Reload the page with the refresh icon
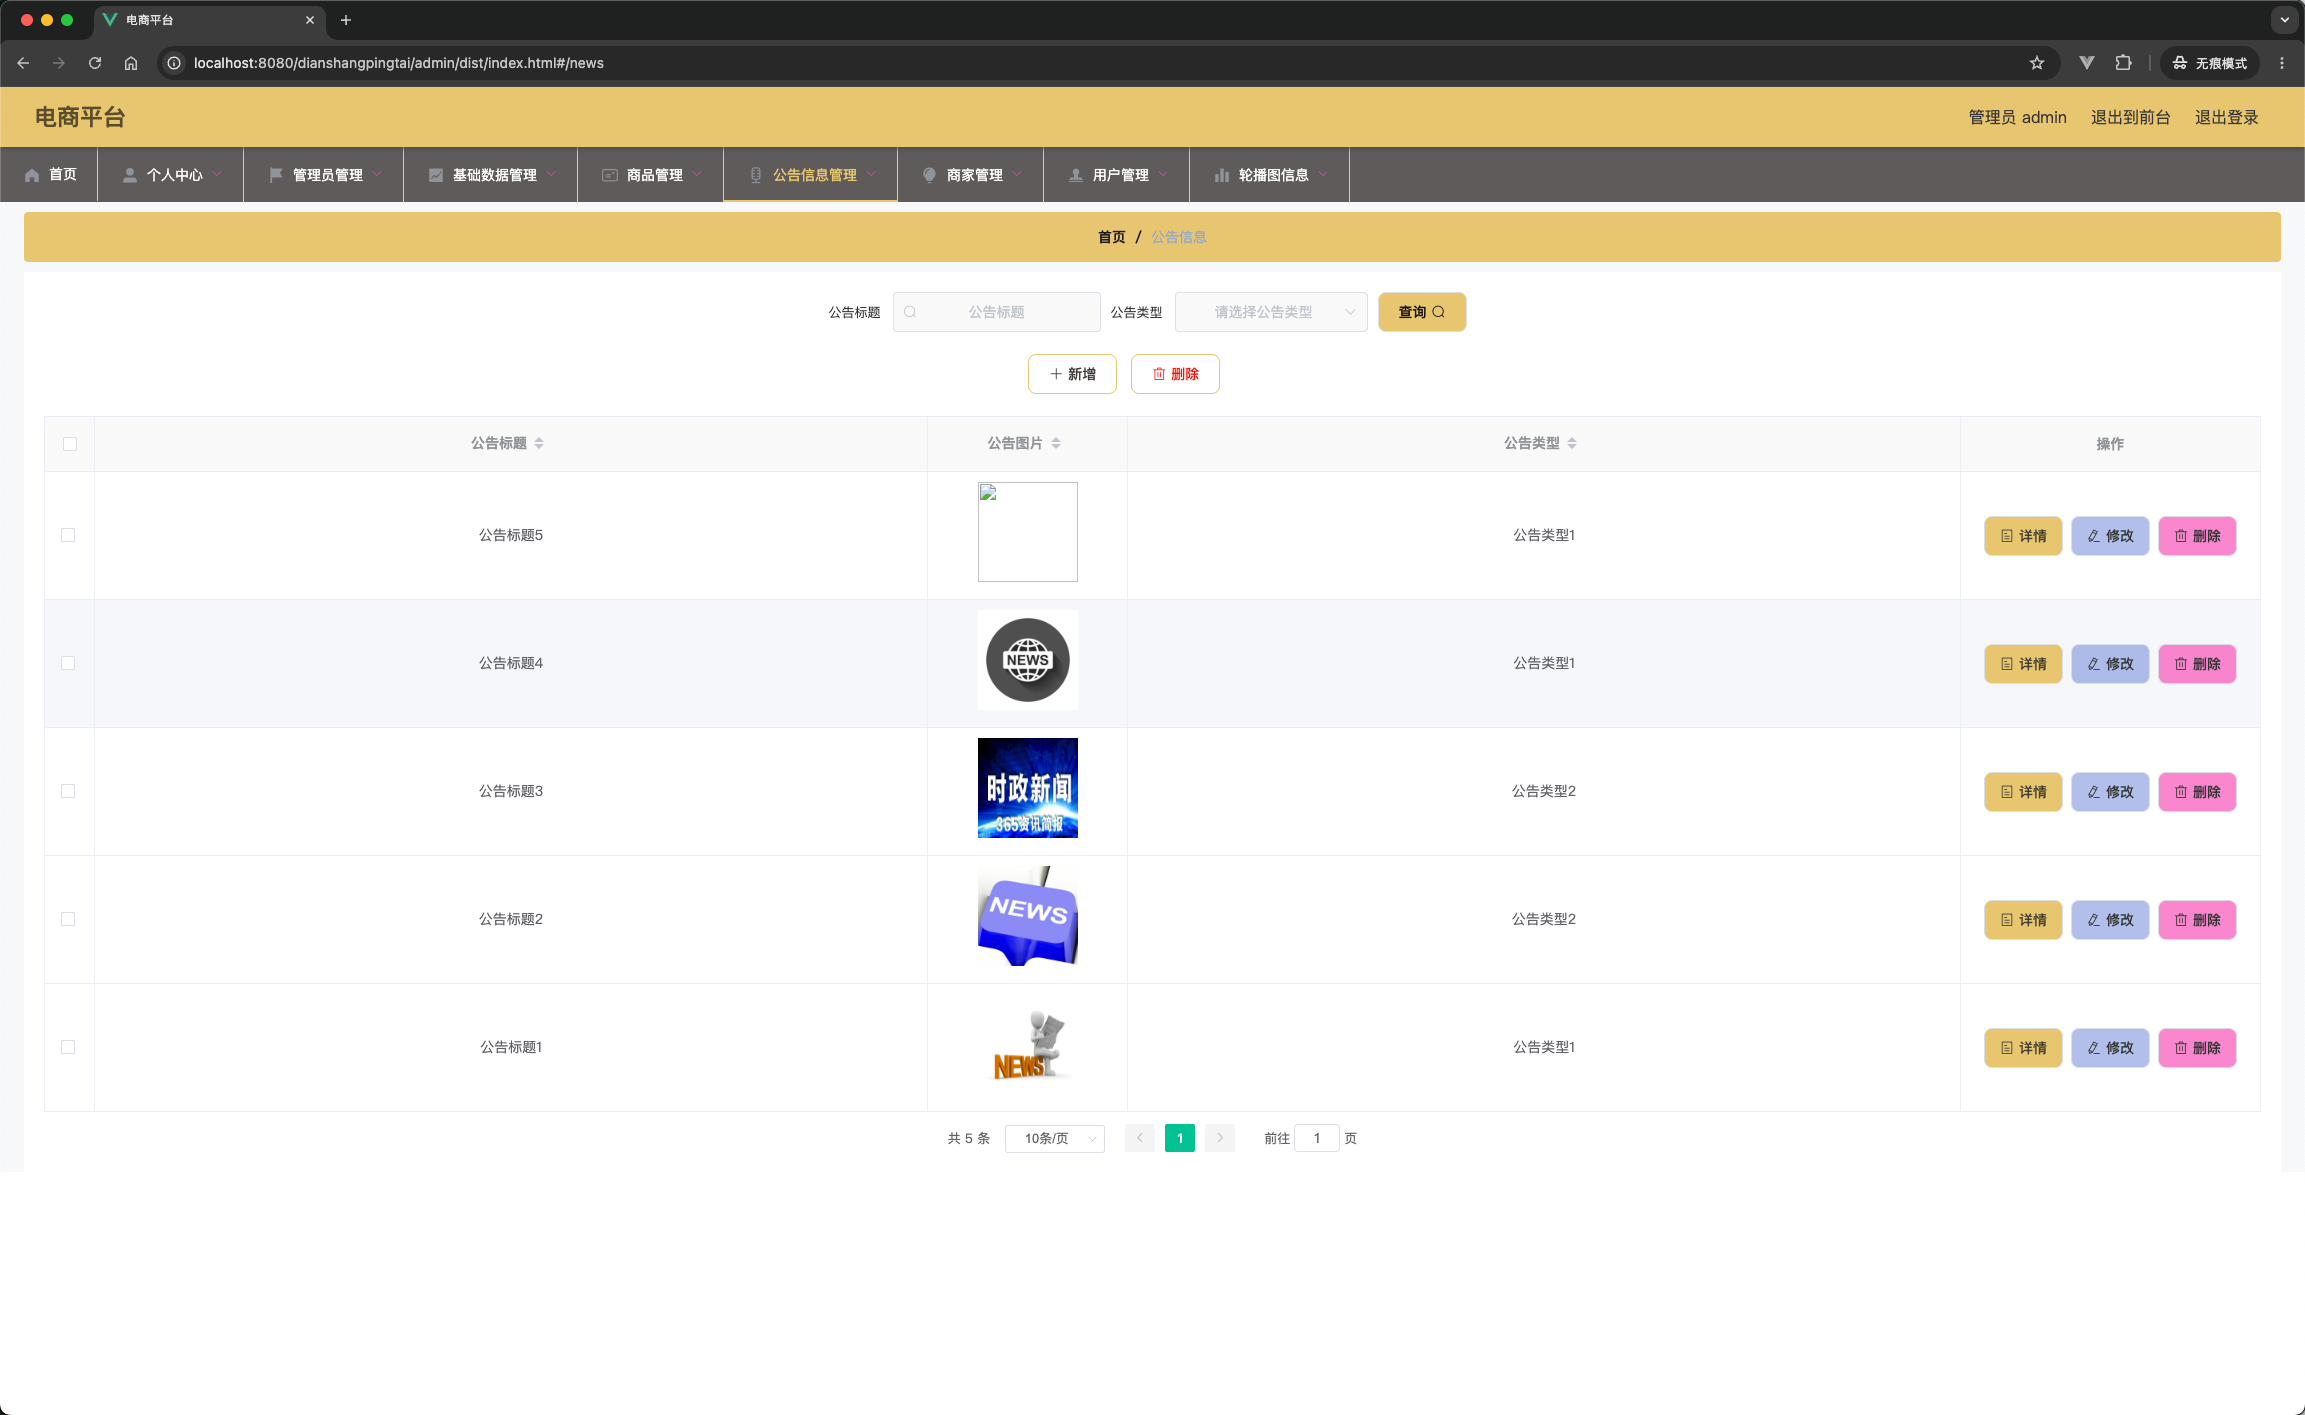The image size is (2305, 1415). click(x=95, y=63)
